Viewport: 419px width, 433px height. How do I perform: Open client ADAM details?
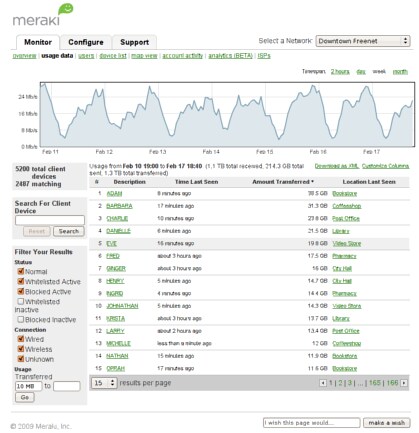[x=114, y=194]
